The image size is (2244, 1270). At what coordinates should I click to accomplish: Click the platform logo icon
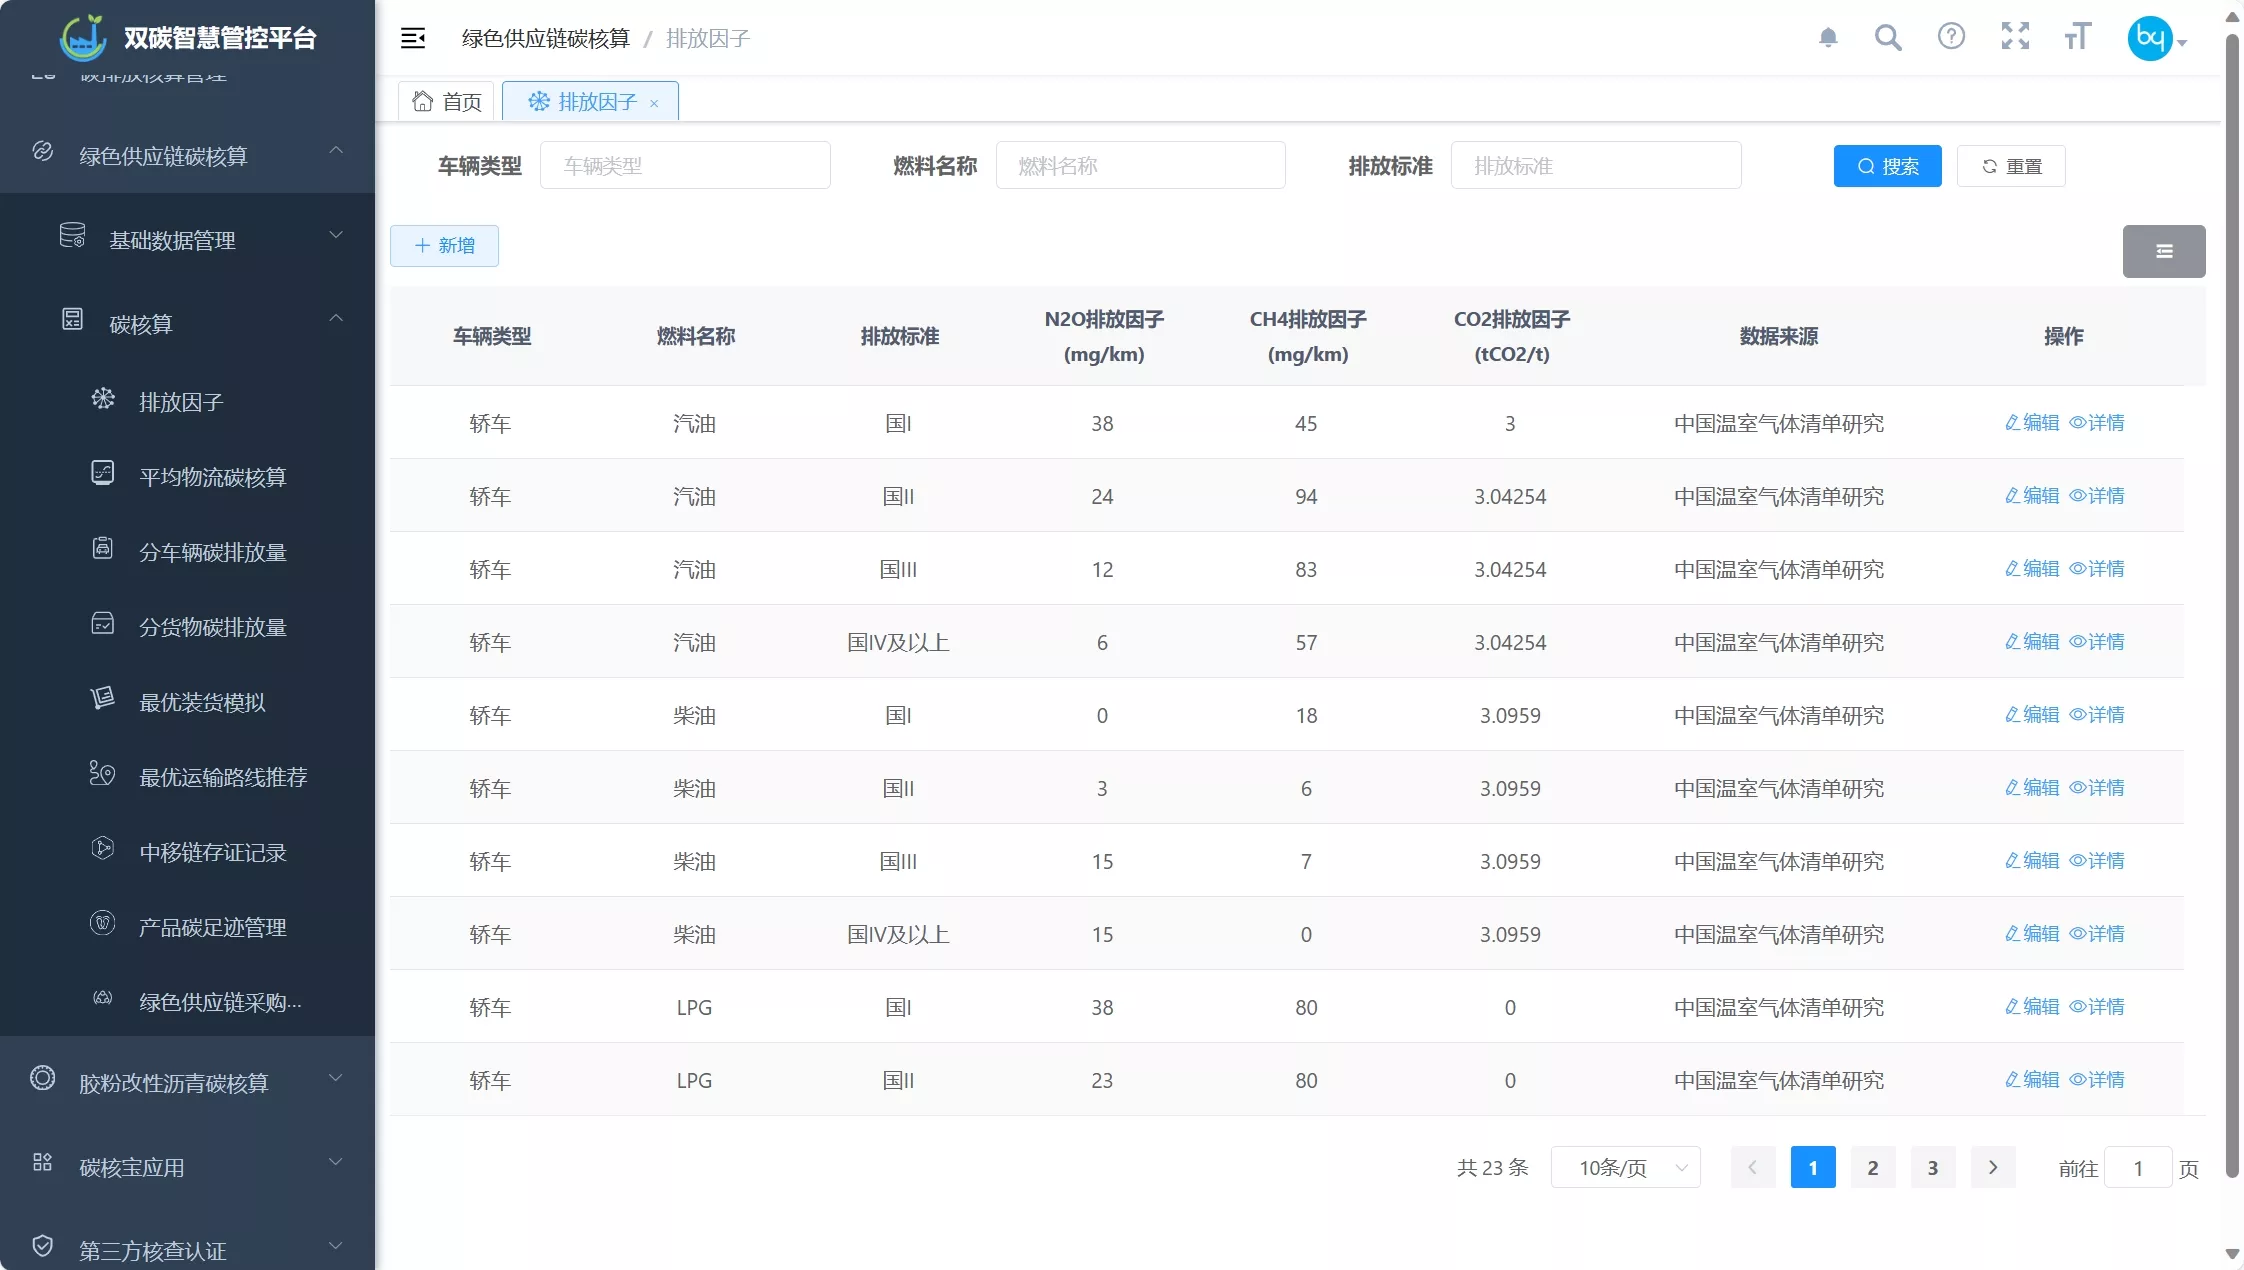click(x=83, y=38)
